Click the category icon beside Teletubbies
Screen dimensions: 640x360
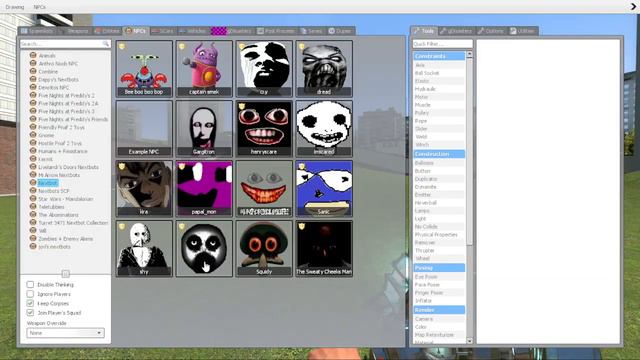pyautogui.click(x=33, y=207)
